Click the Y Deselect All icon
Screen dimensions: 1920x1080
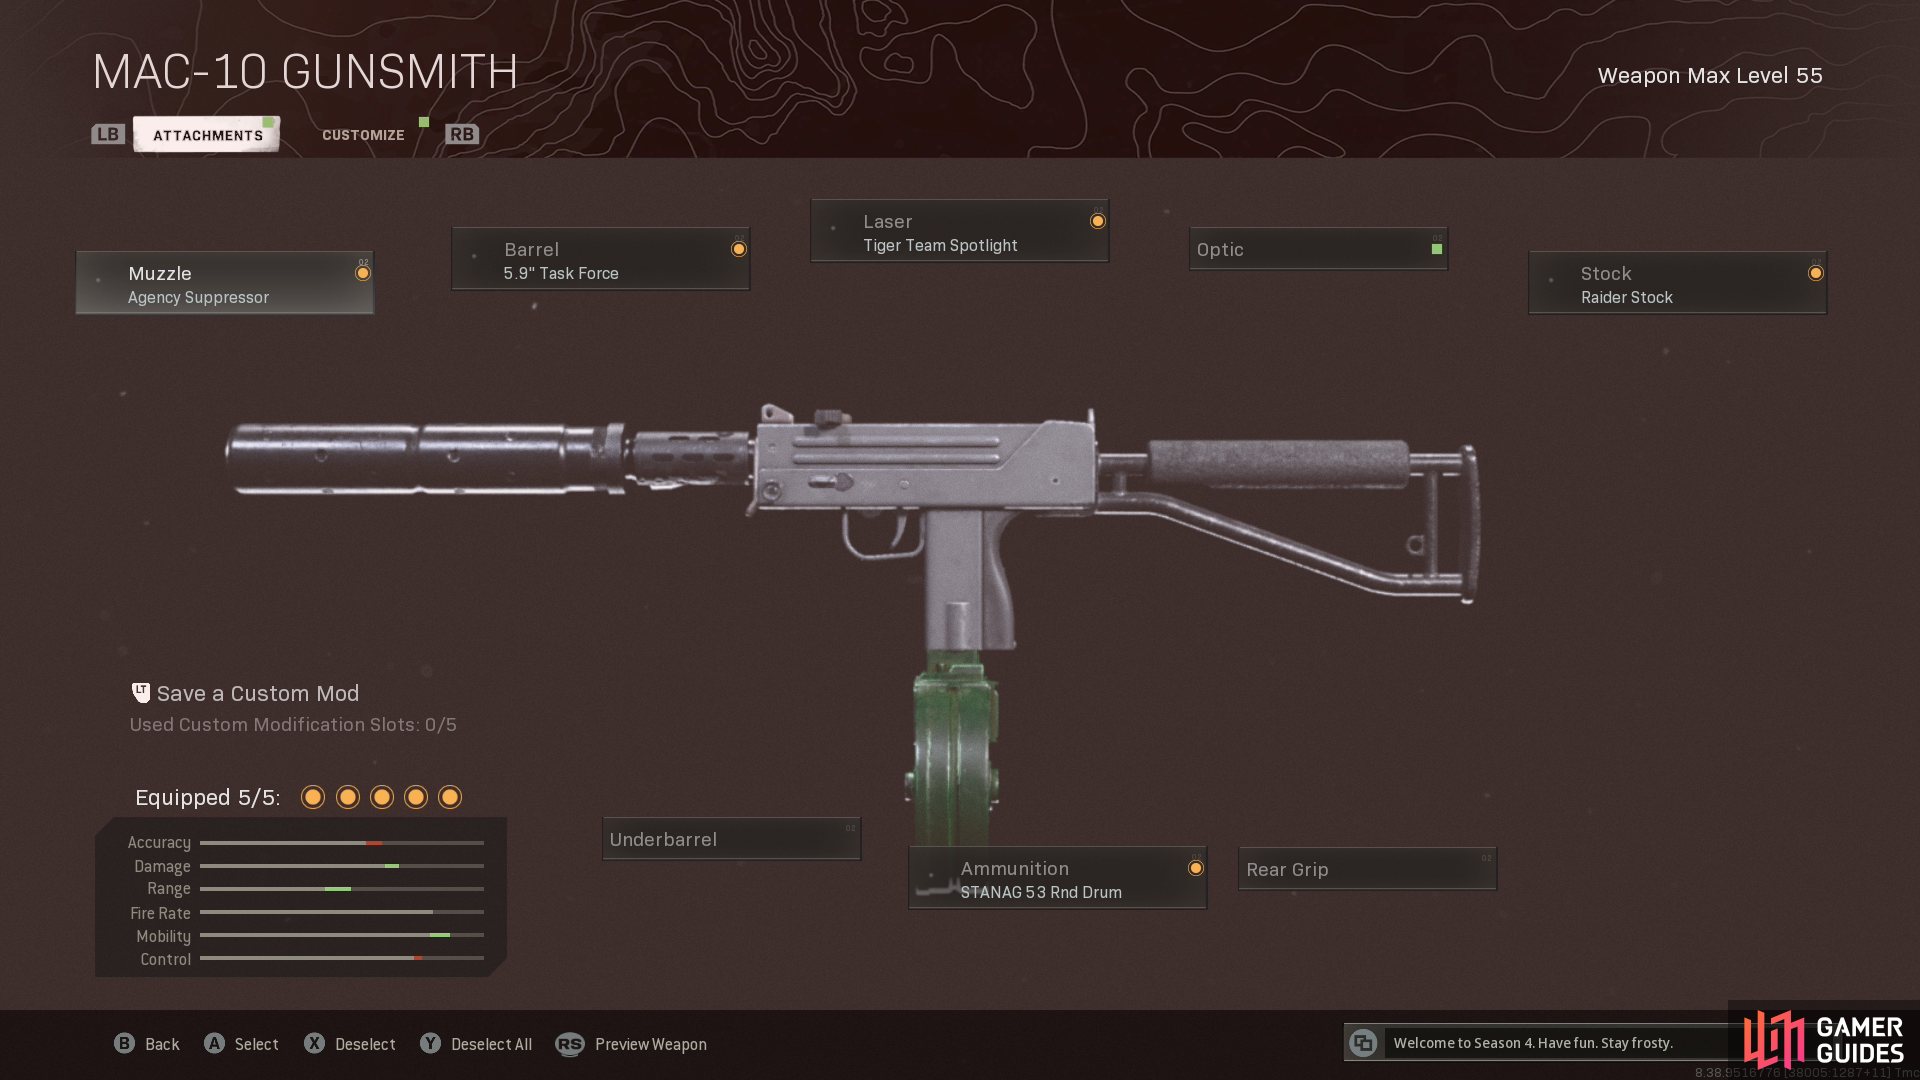tap(430, 1043)
